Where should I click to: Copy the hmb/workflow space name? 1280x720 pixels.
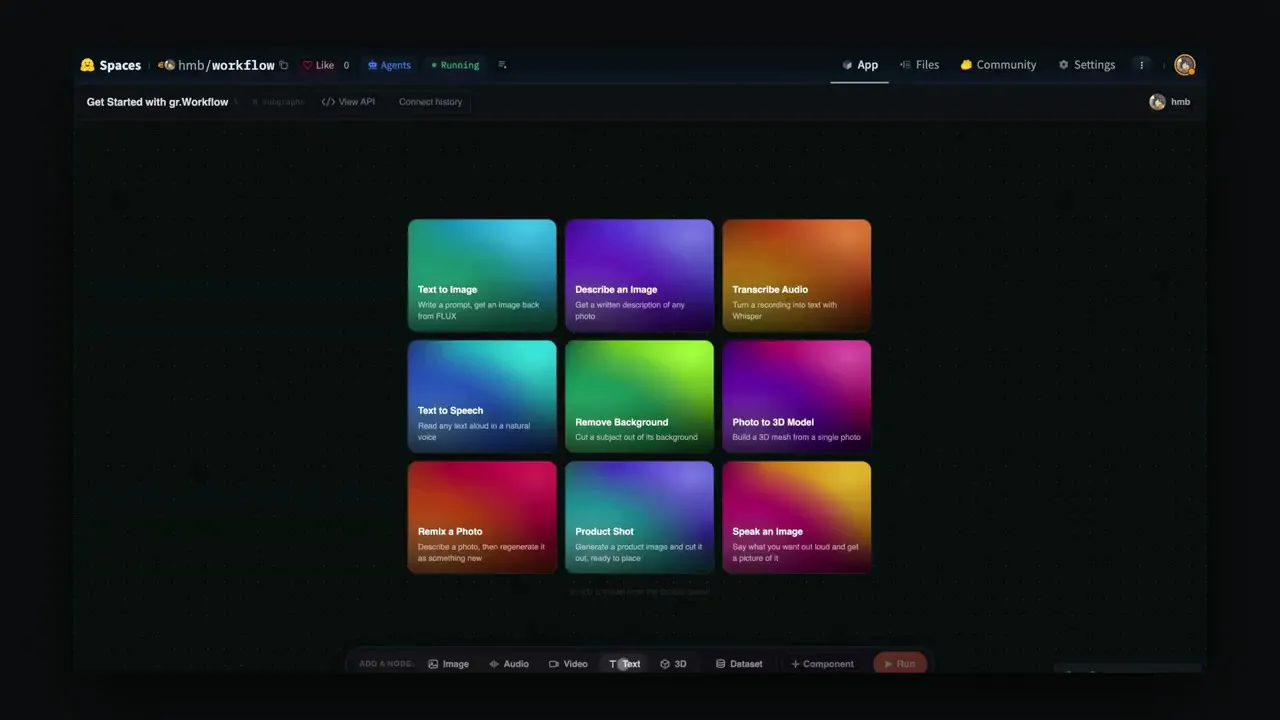[x=284, y=65]
